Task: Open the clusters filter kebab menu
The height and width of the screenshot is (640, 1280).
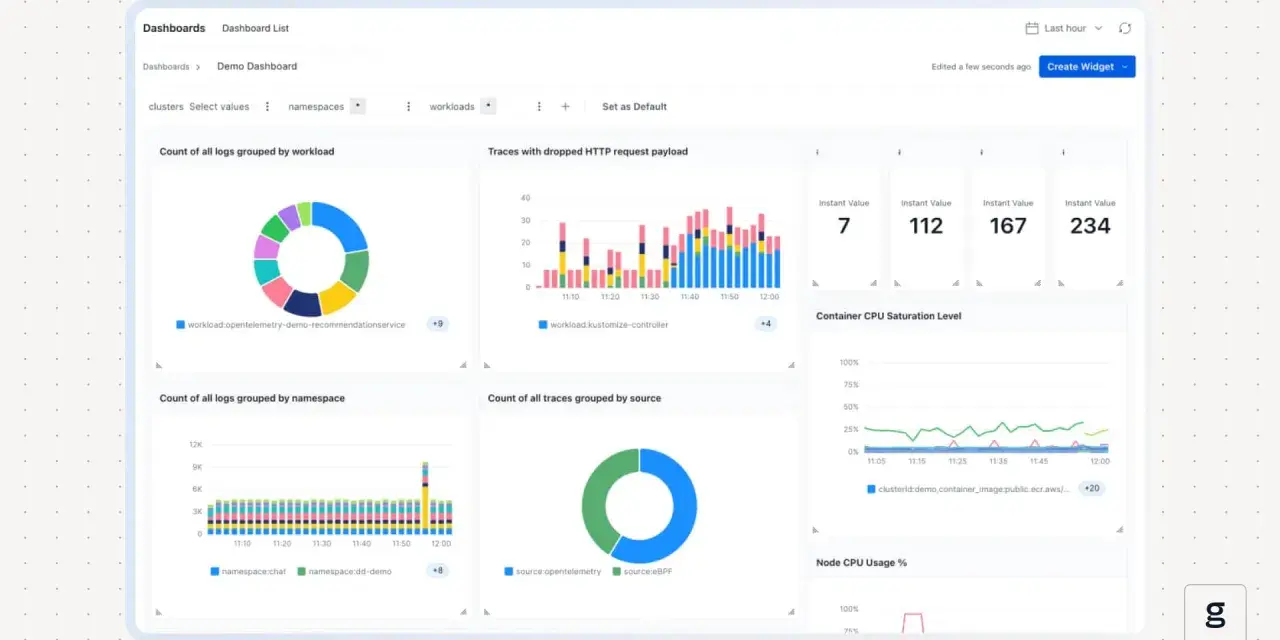Action: coord(267,106)
